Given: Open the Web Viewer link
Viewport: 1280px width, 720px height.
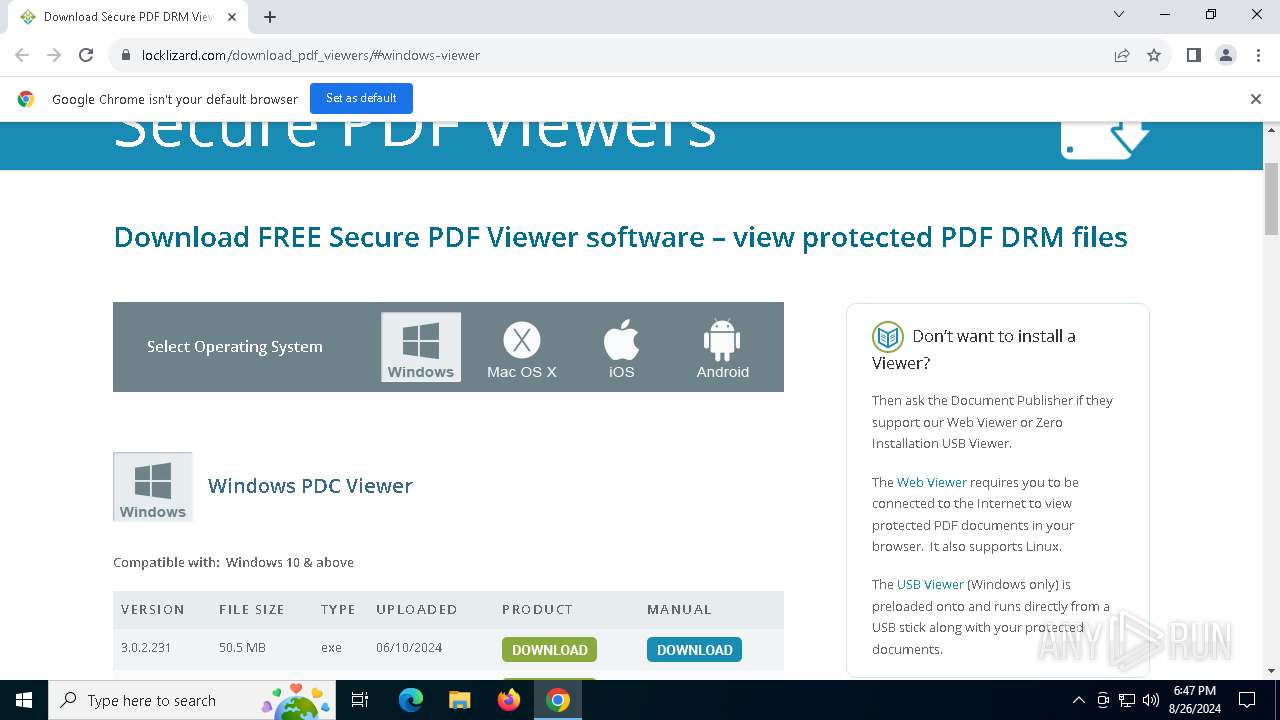Looking at the screenshot, I should click(x=932, y=482).
